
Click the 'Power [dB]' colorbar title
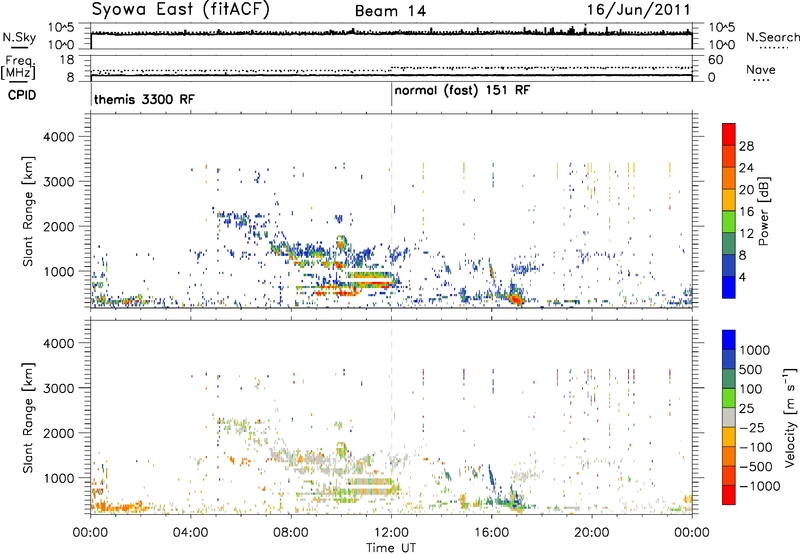[x=764, y=211]
